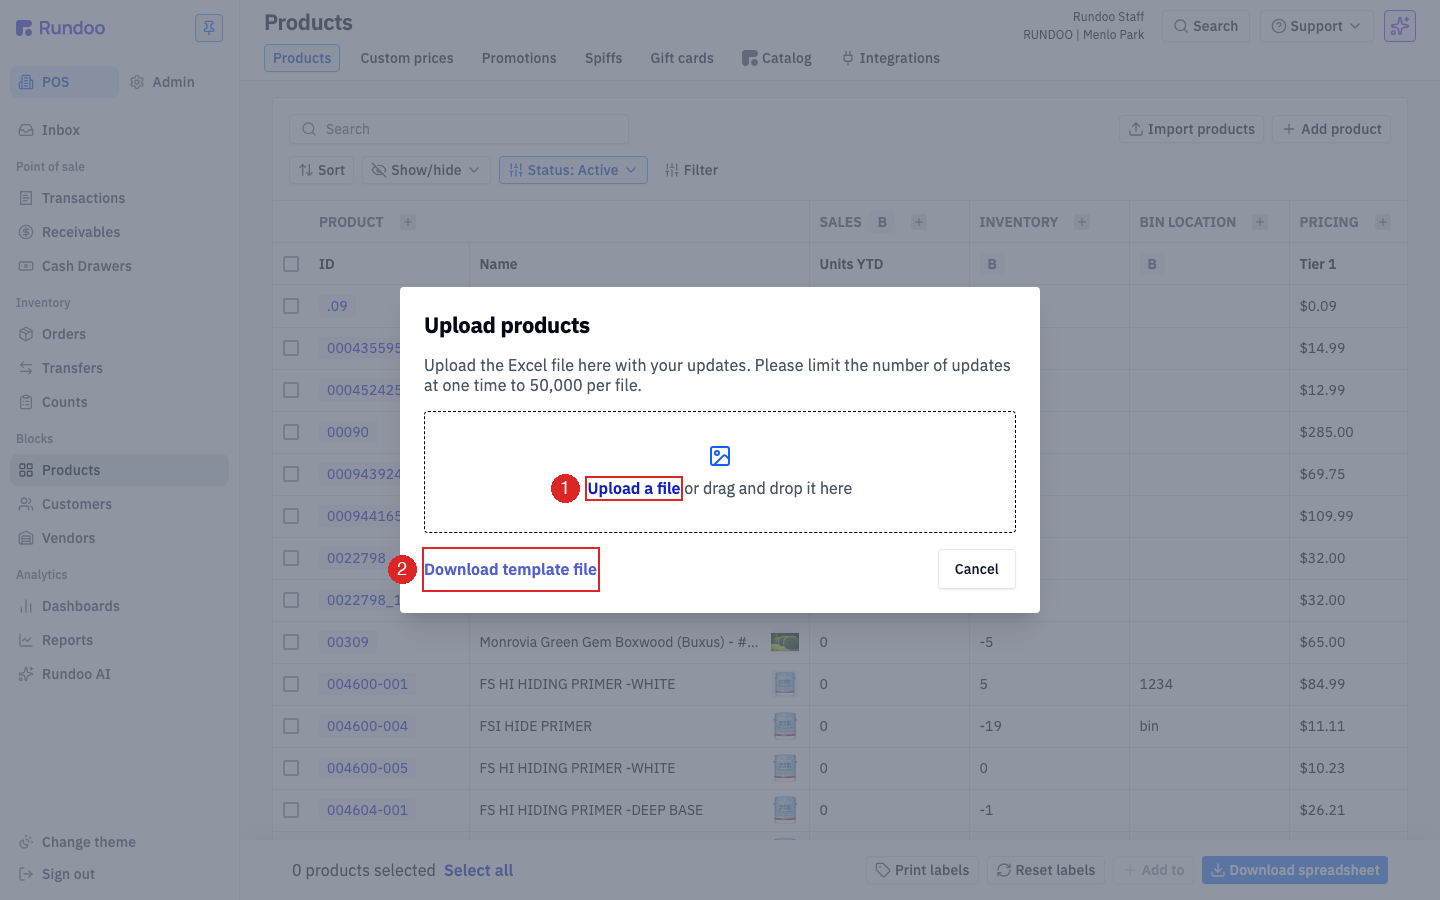1440x900 pixels.
Task: Click the Rundoo logo in the sidebar
Action: click(60, 28)
